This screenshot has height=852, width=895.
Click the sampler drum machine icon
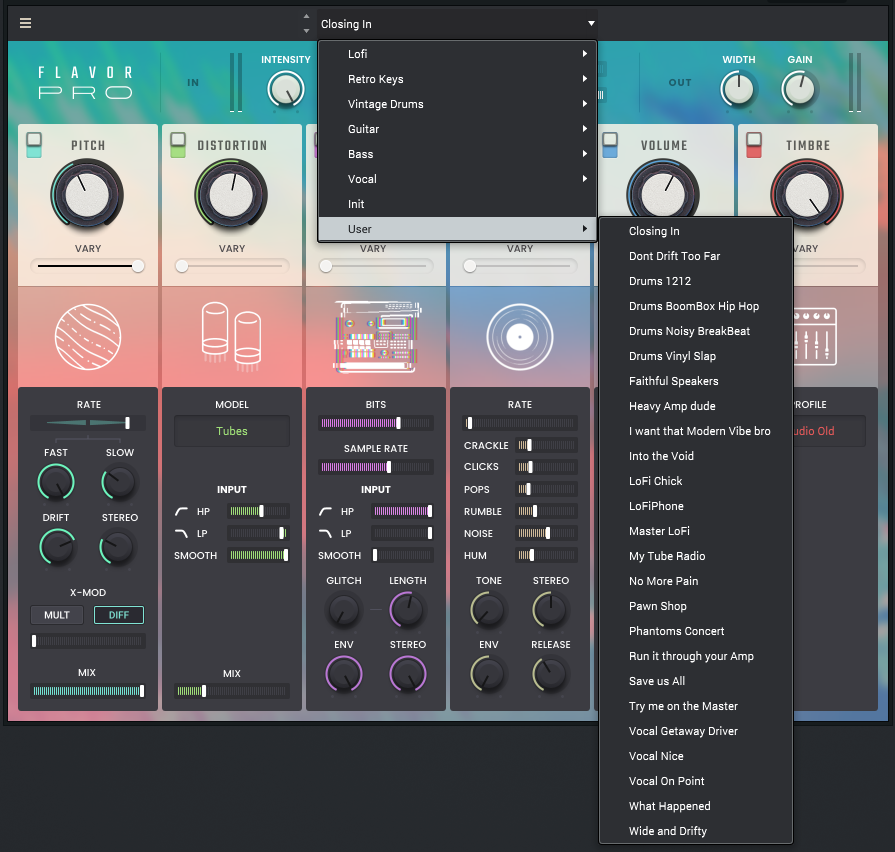click(376, 337)
